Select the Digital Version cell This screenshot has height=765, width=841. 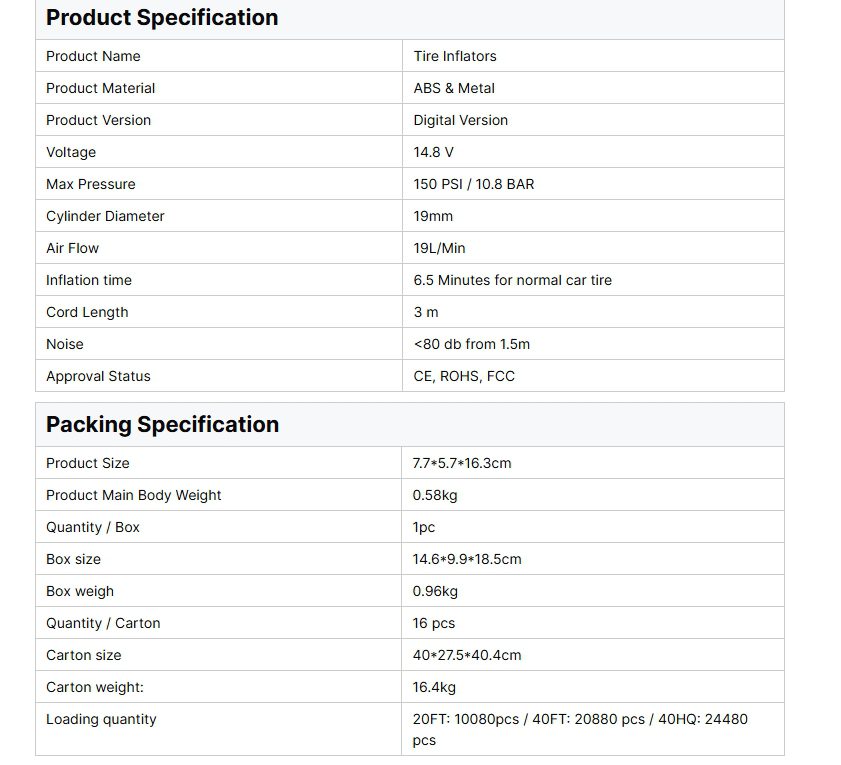point(461,120)
